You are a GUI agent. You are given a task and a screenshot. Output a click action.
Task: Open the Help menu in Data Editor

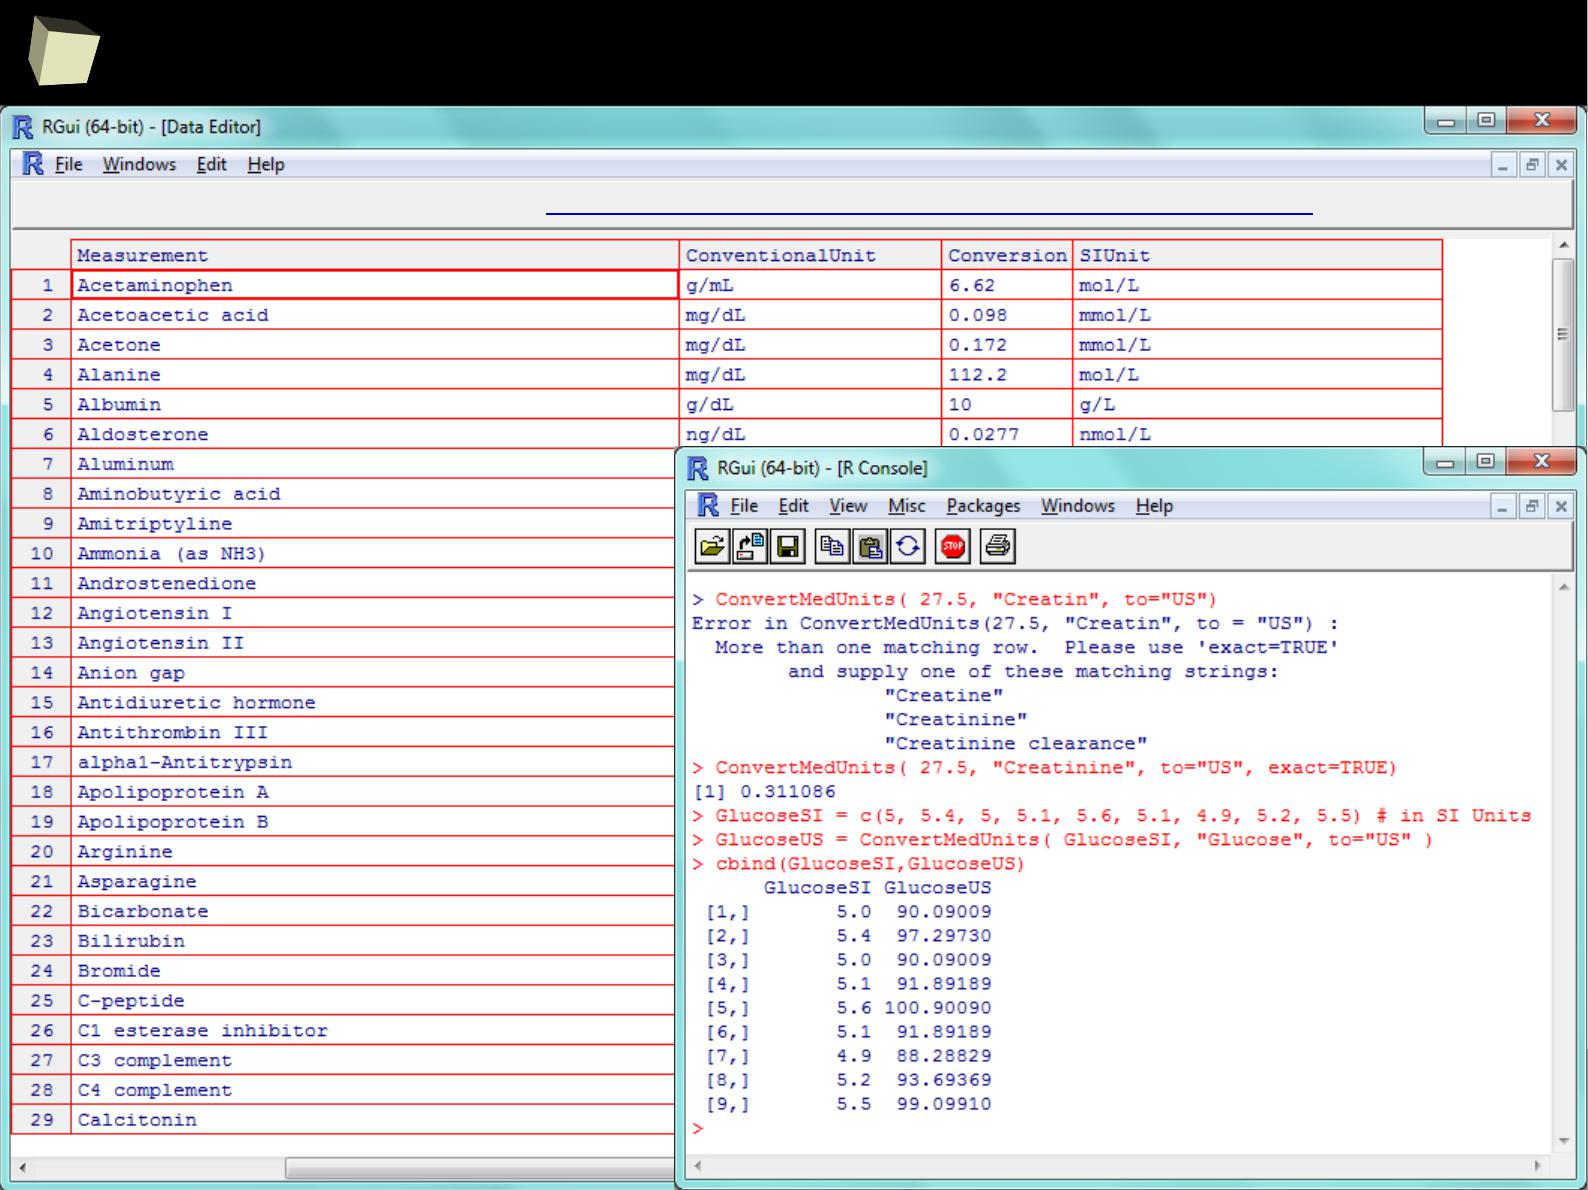(x=266, y=164)
